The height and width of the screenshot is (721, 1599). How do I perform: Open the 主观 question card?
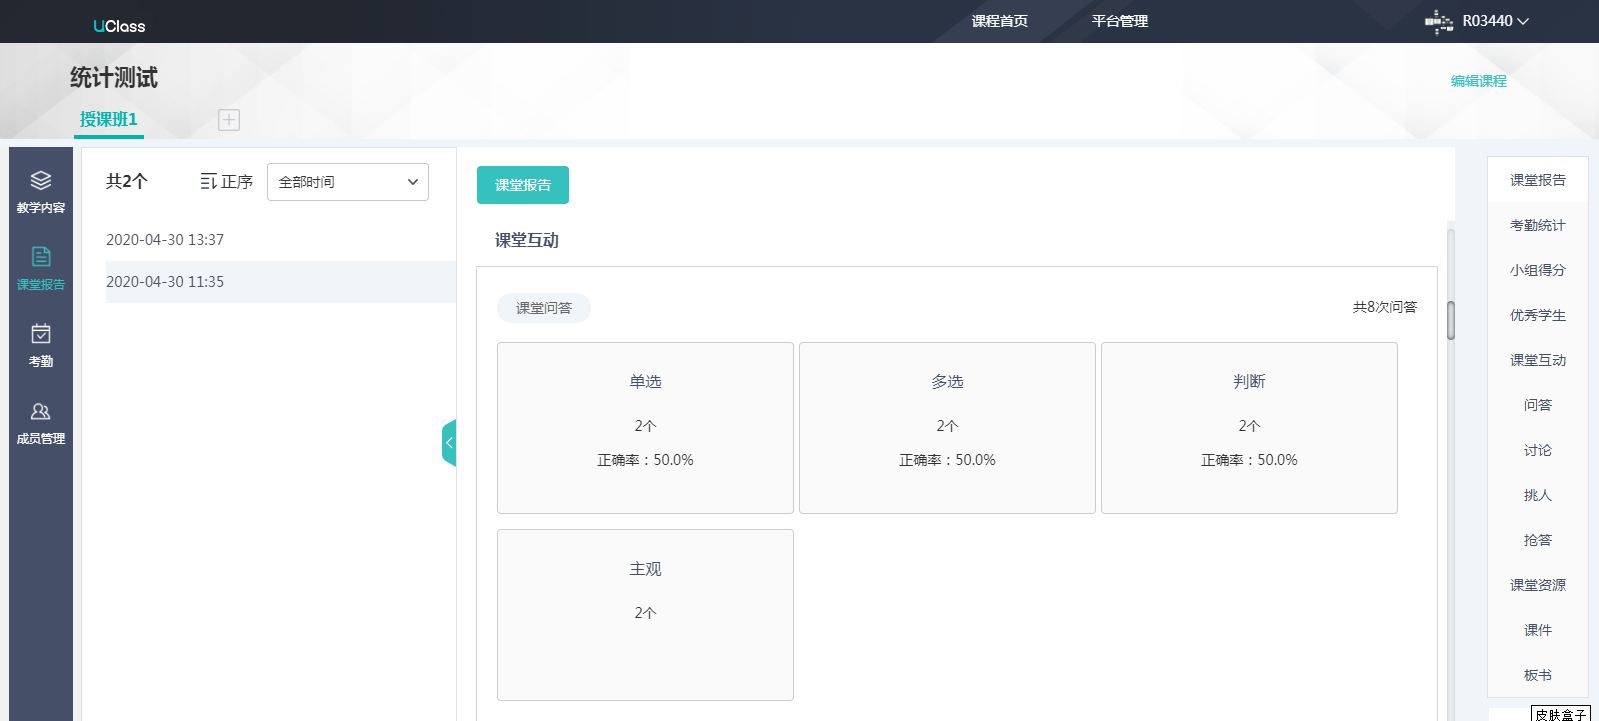pos(645,615)
